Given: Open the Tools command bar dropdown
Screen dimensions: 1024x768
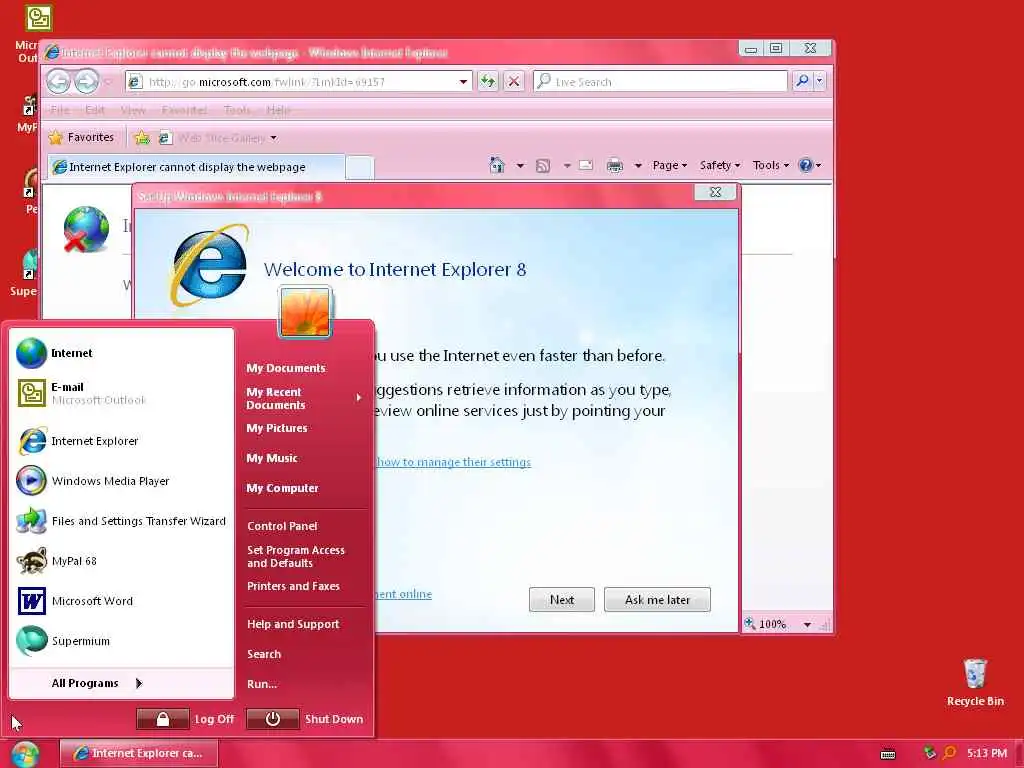Looking at the screenshot, I should click(x=771, y=165).
